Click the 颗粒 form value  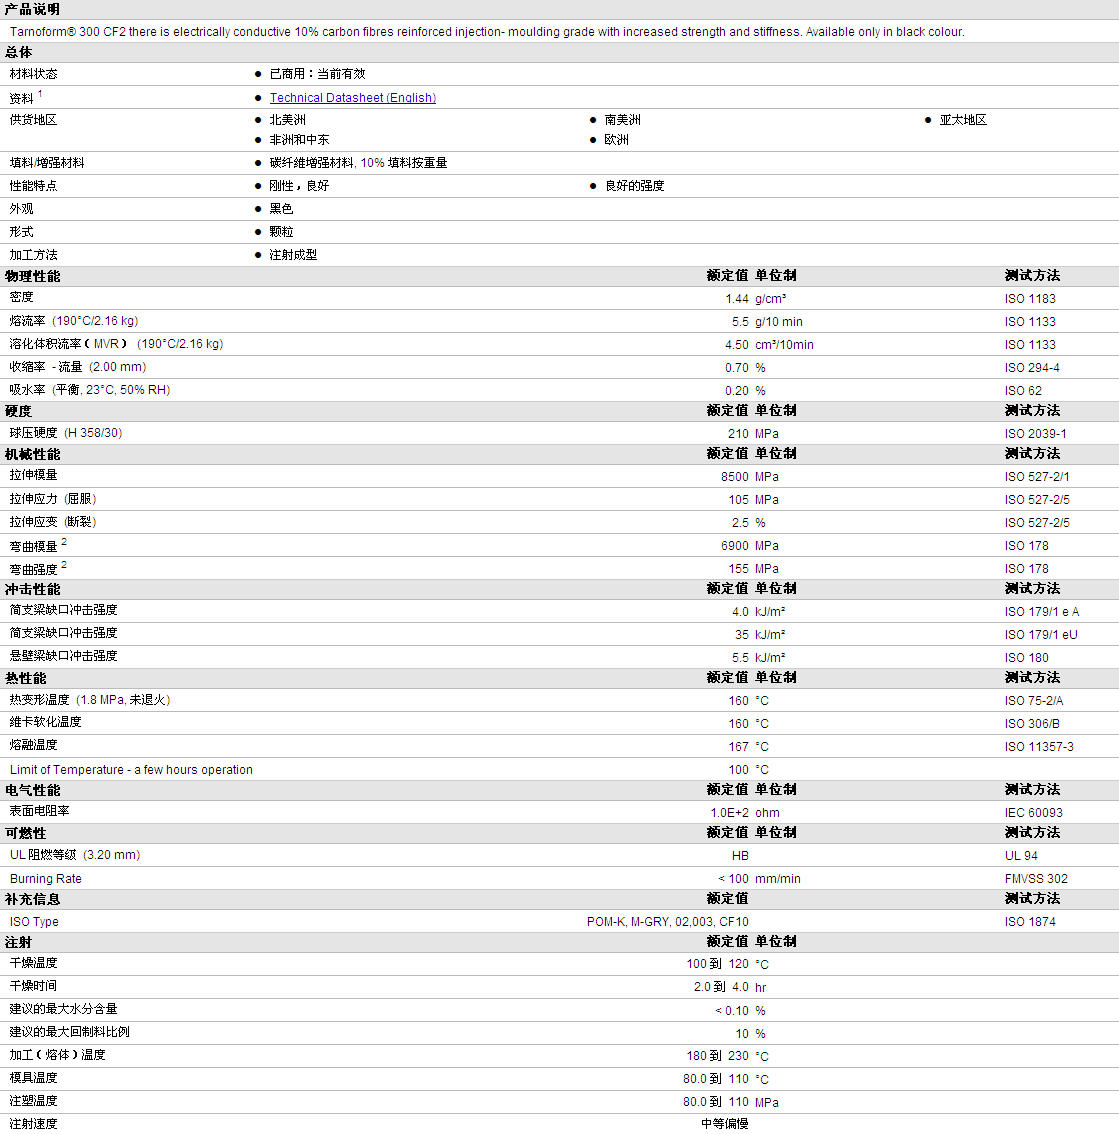point(281,232)
